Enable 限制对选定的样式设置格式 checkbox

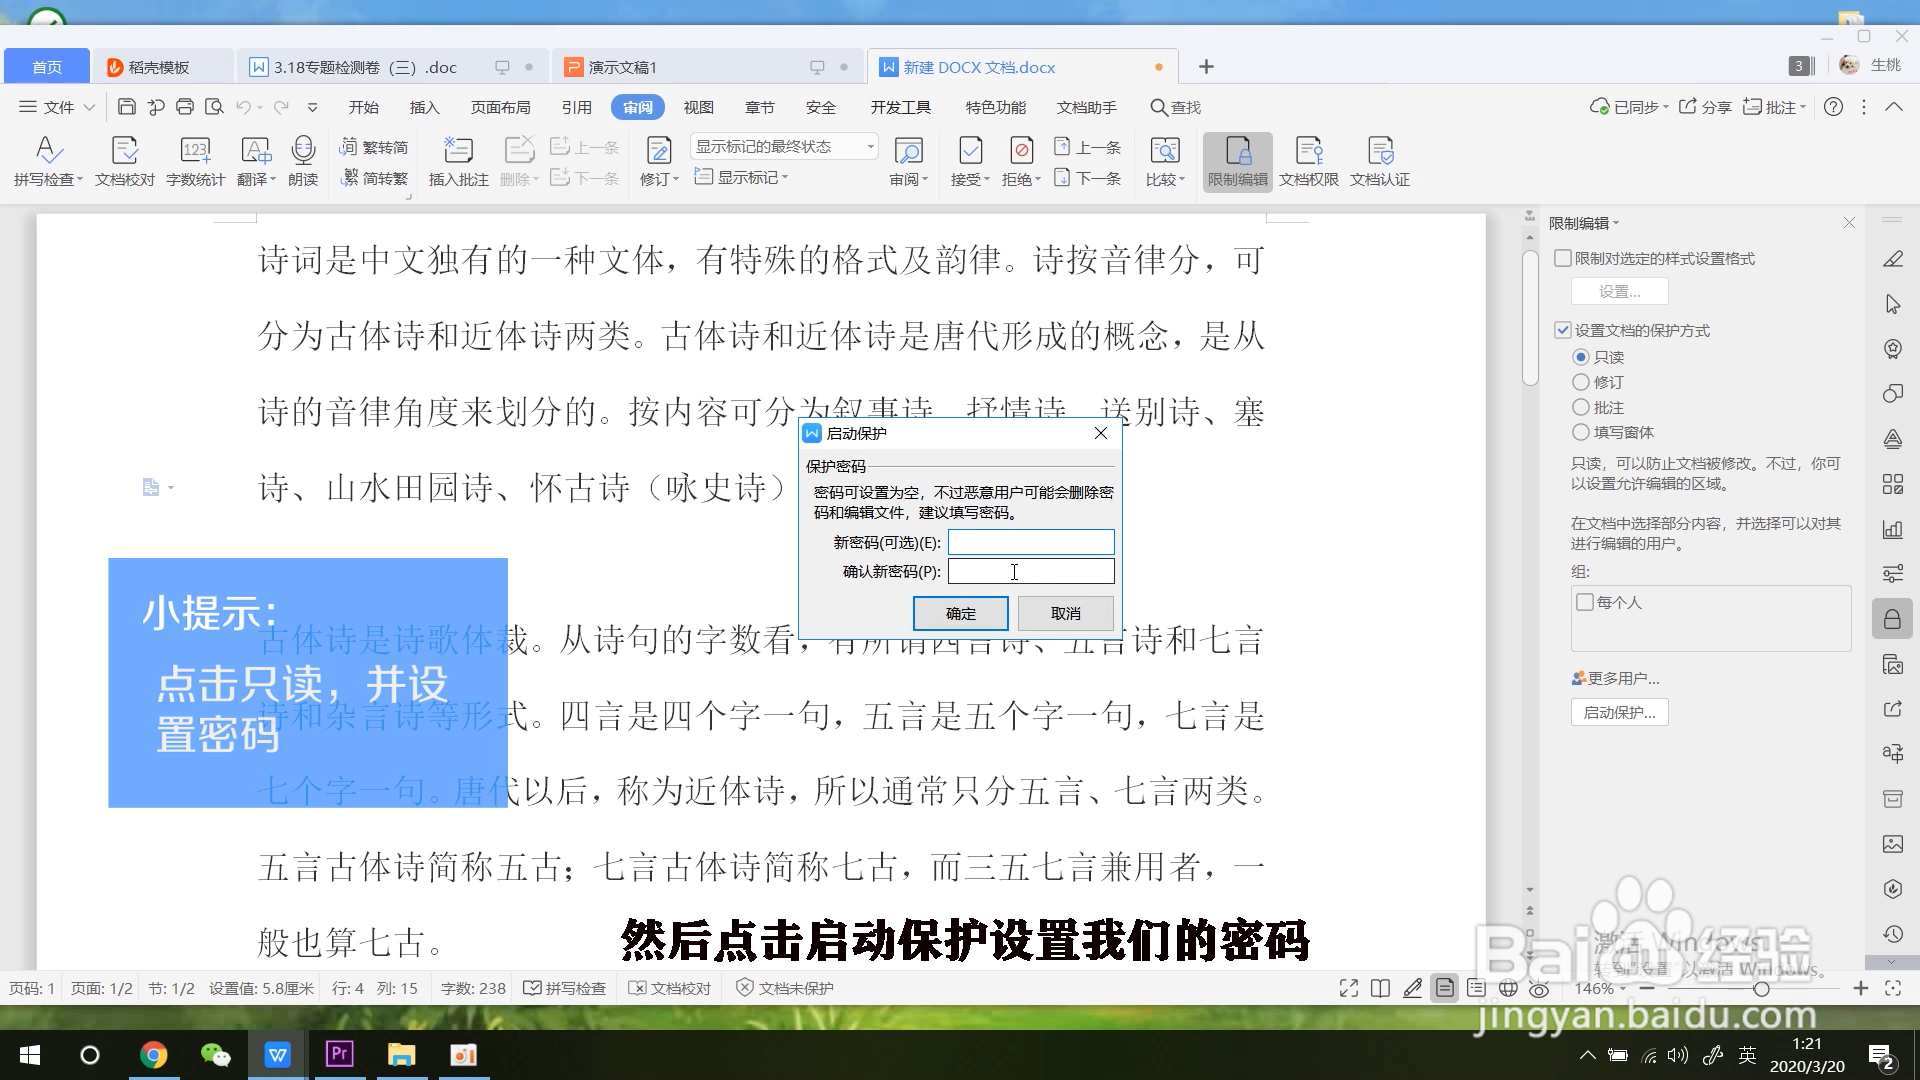pyautogui.click(x=1563, y=258)
